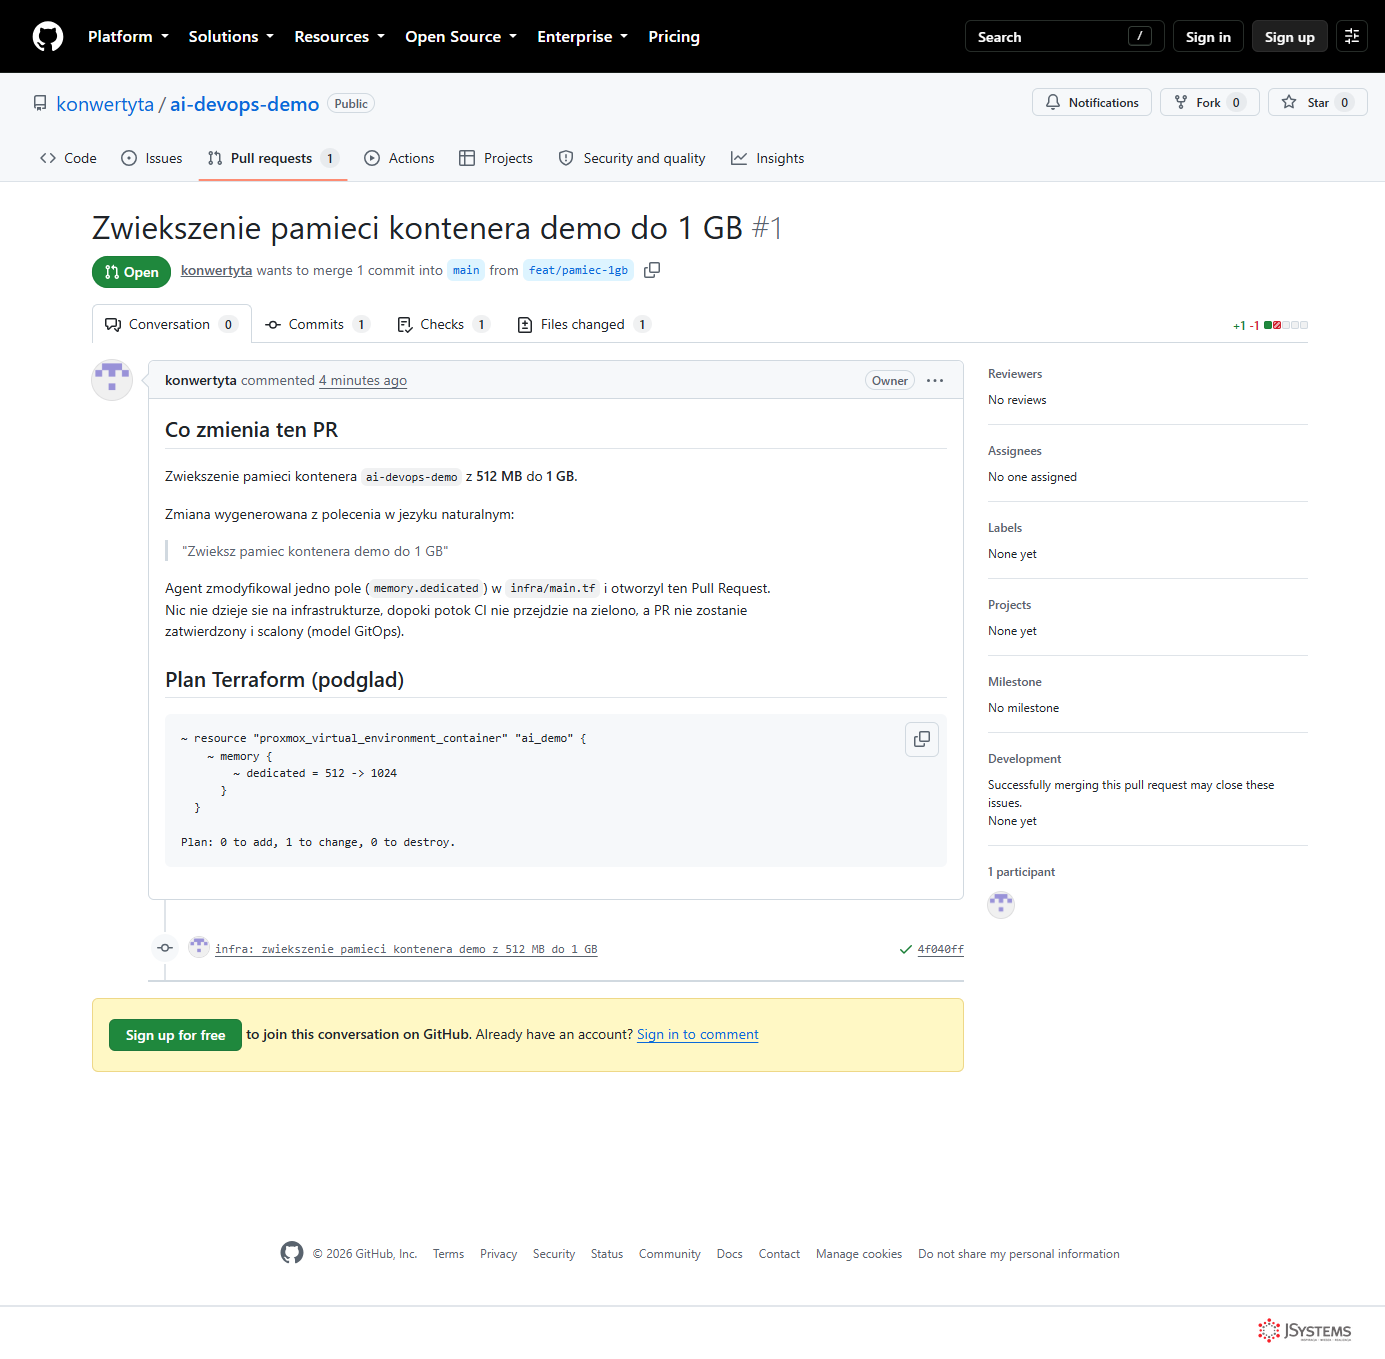This screenshot has width=1385, height=1359.
Task: Open the Platform dropdown menu
Action: 128,37
